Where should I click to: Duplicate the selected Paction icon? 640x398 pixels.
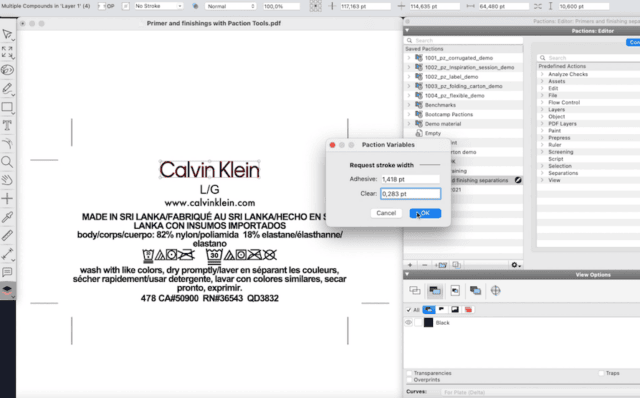[x=456, y=265]
